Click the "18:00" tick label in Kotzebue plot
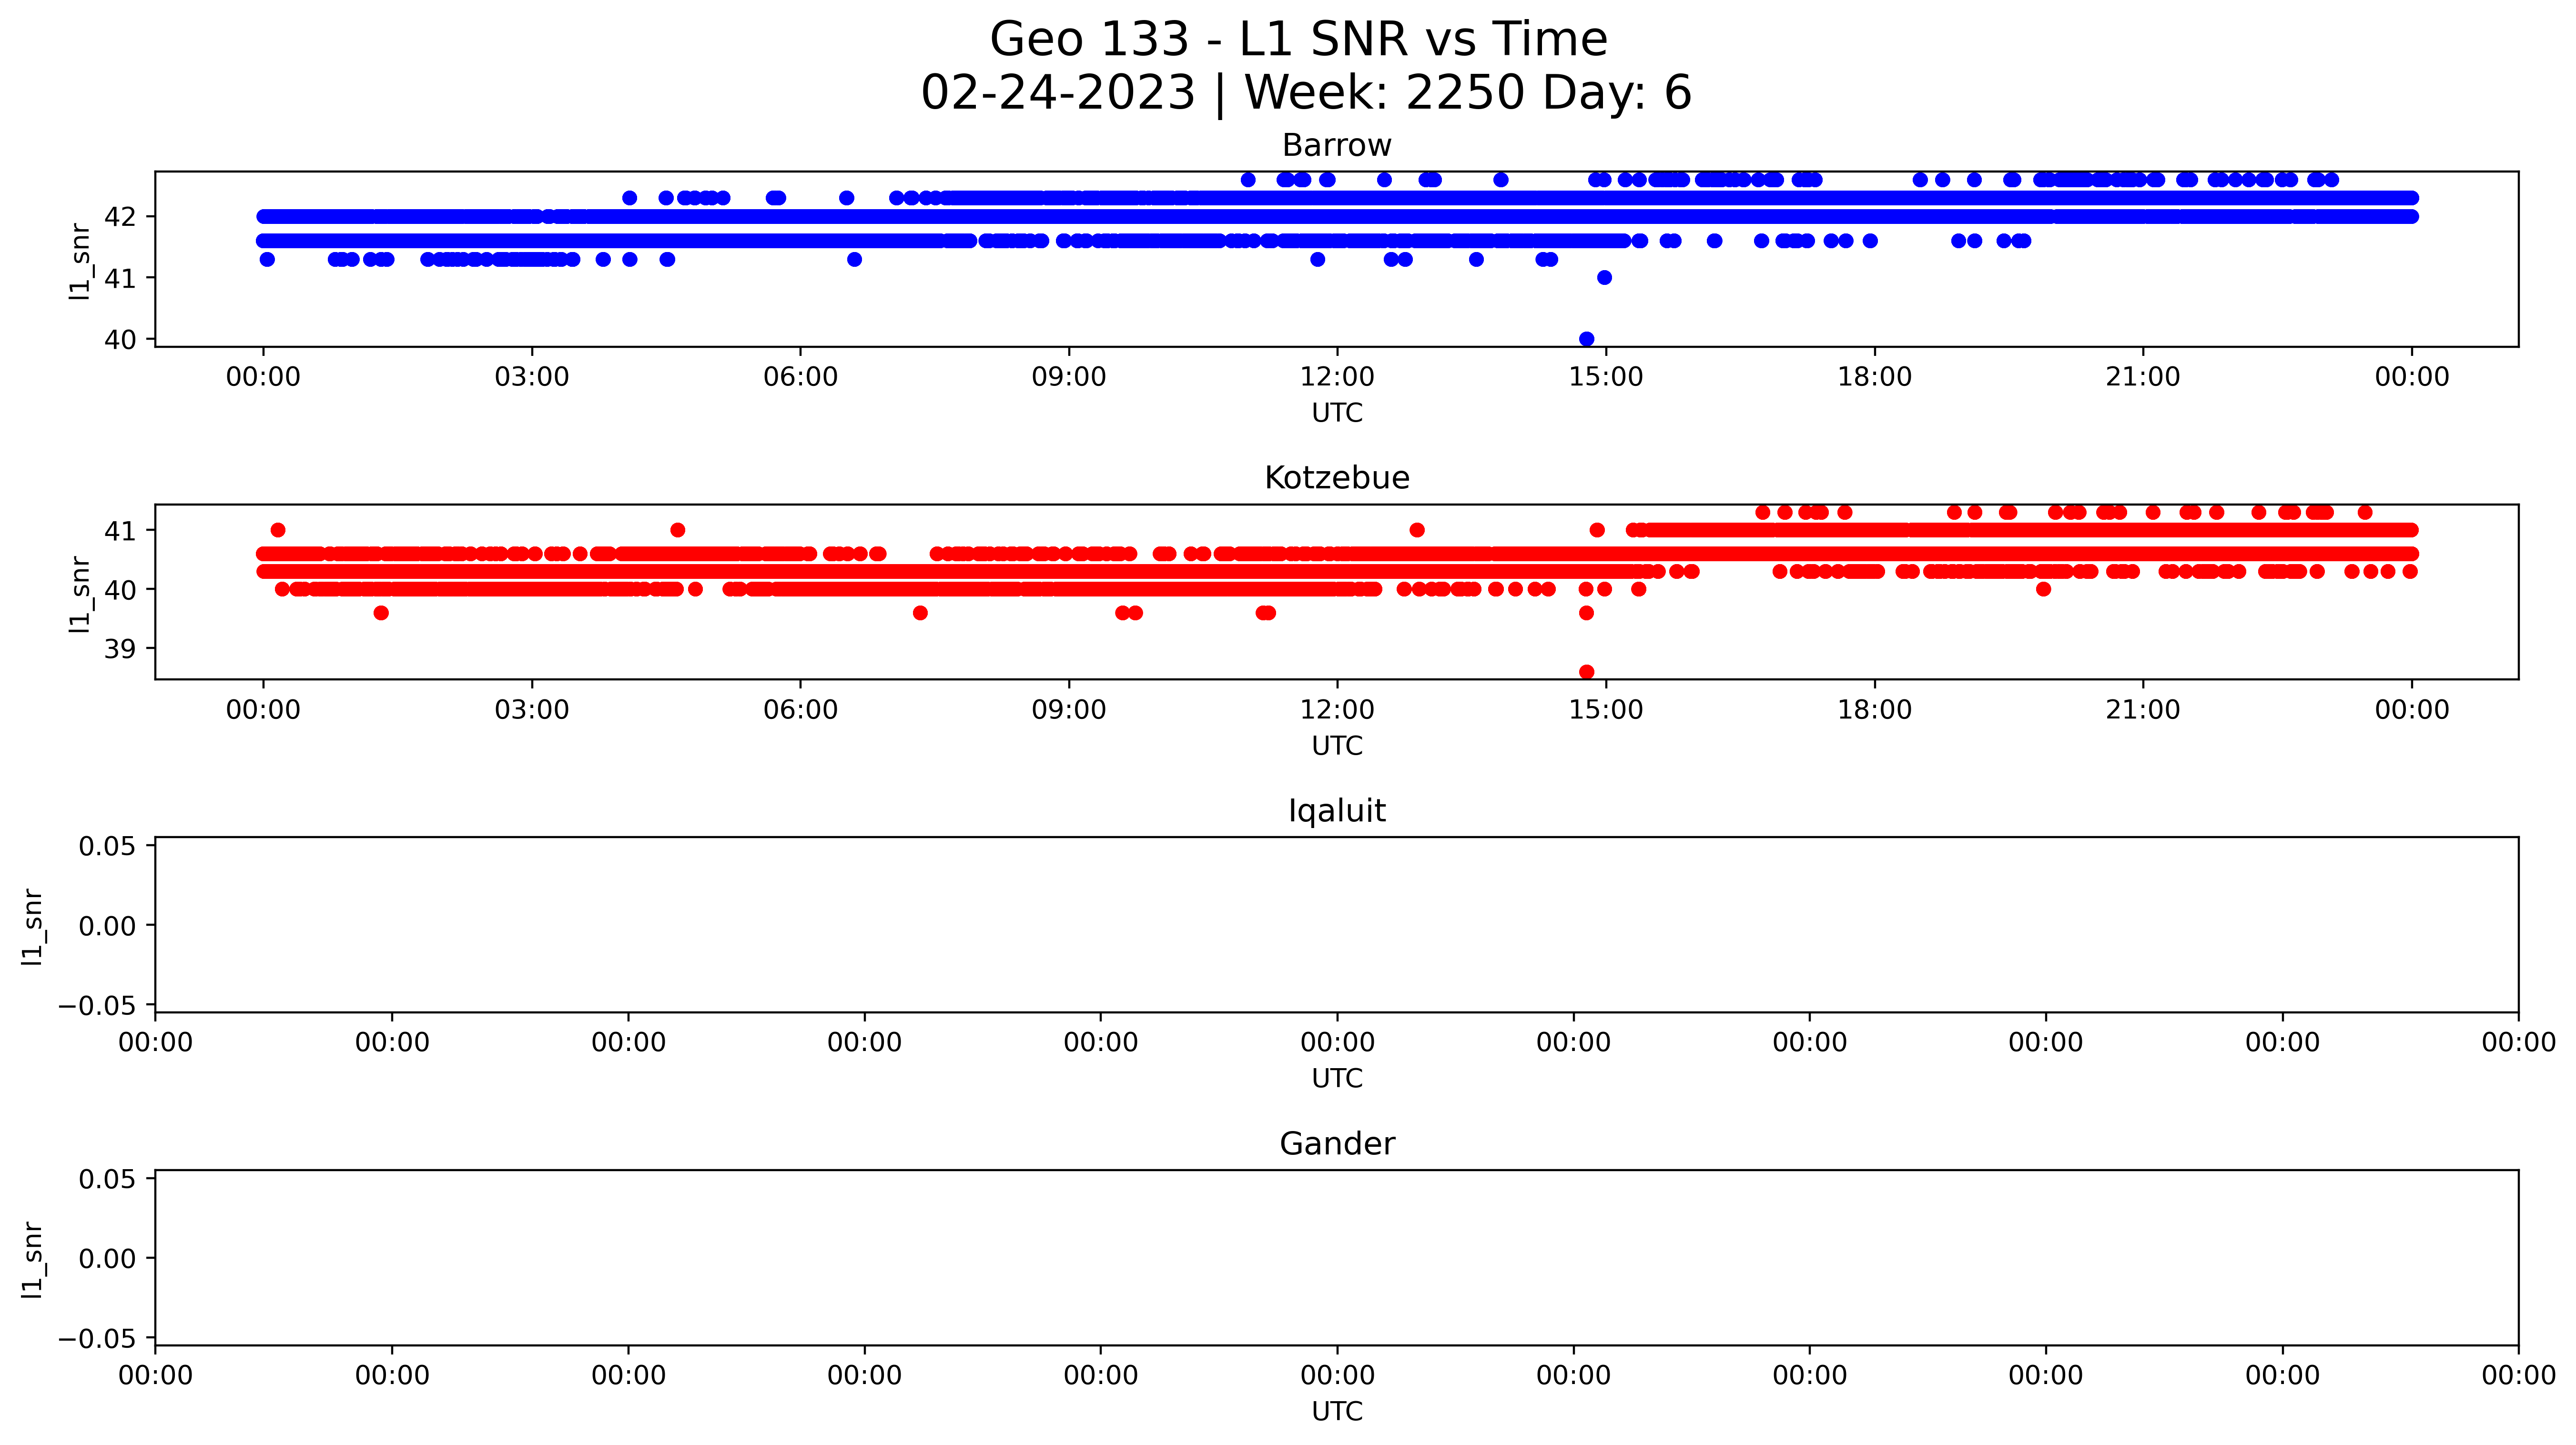2576x1445 pixels. pyautogui.click(x=1874, y=711)
